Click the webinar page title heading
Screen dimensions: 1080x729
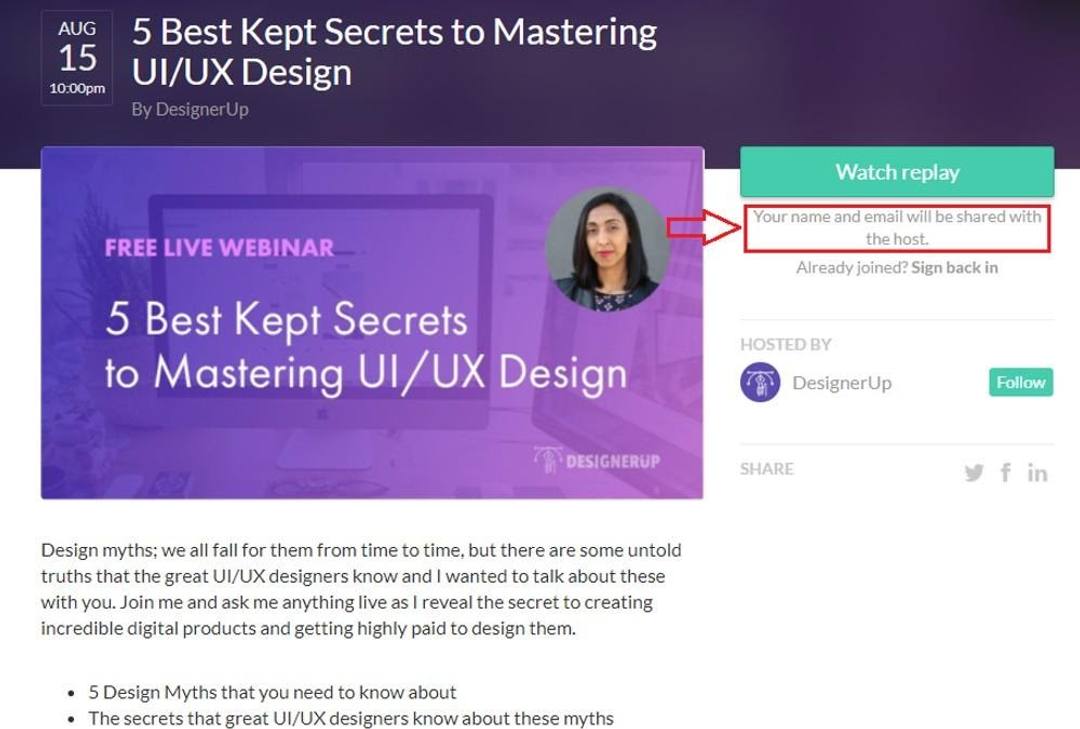tap(394, 52)
